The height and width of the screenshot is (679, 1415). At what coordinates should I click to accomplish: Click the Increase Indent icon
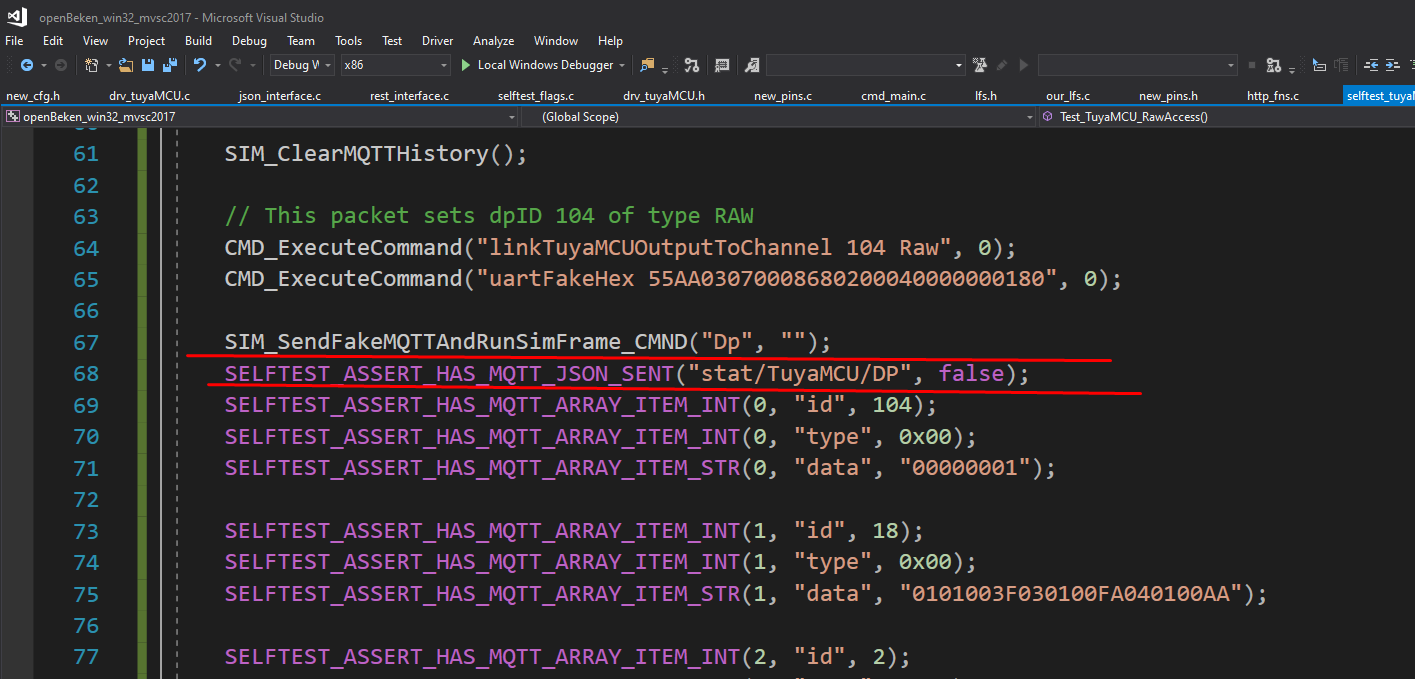click(x=1393, y=65)
